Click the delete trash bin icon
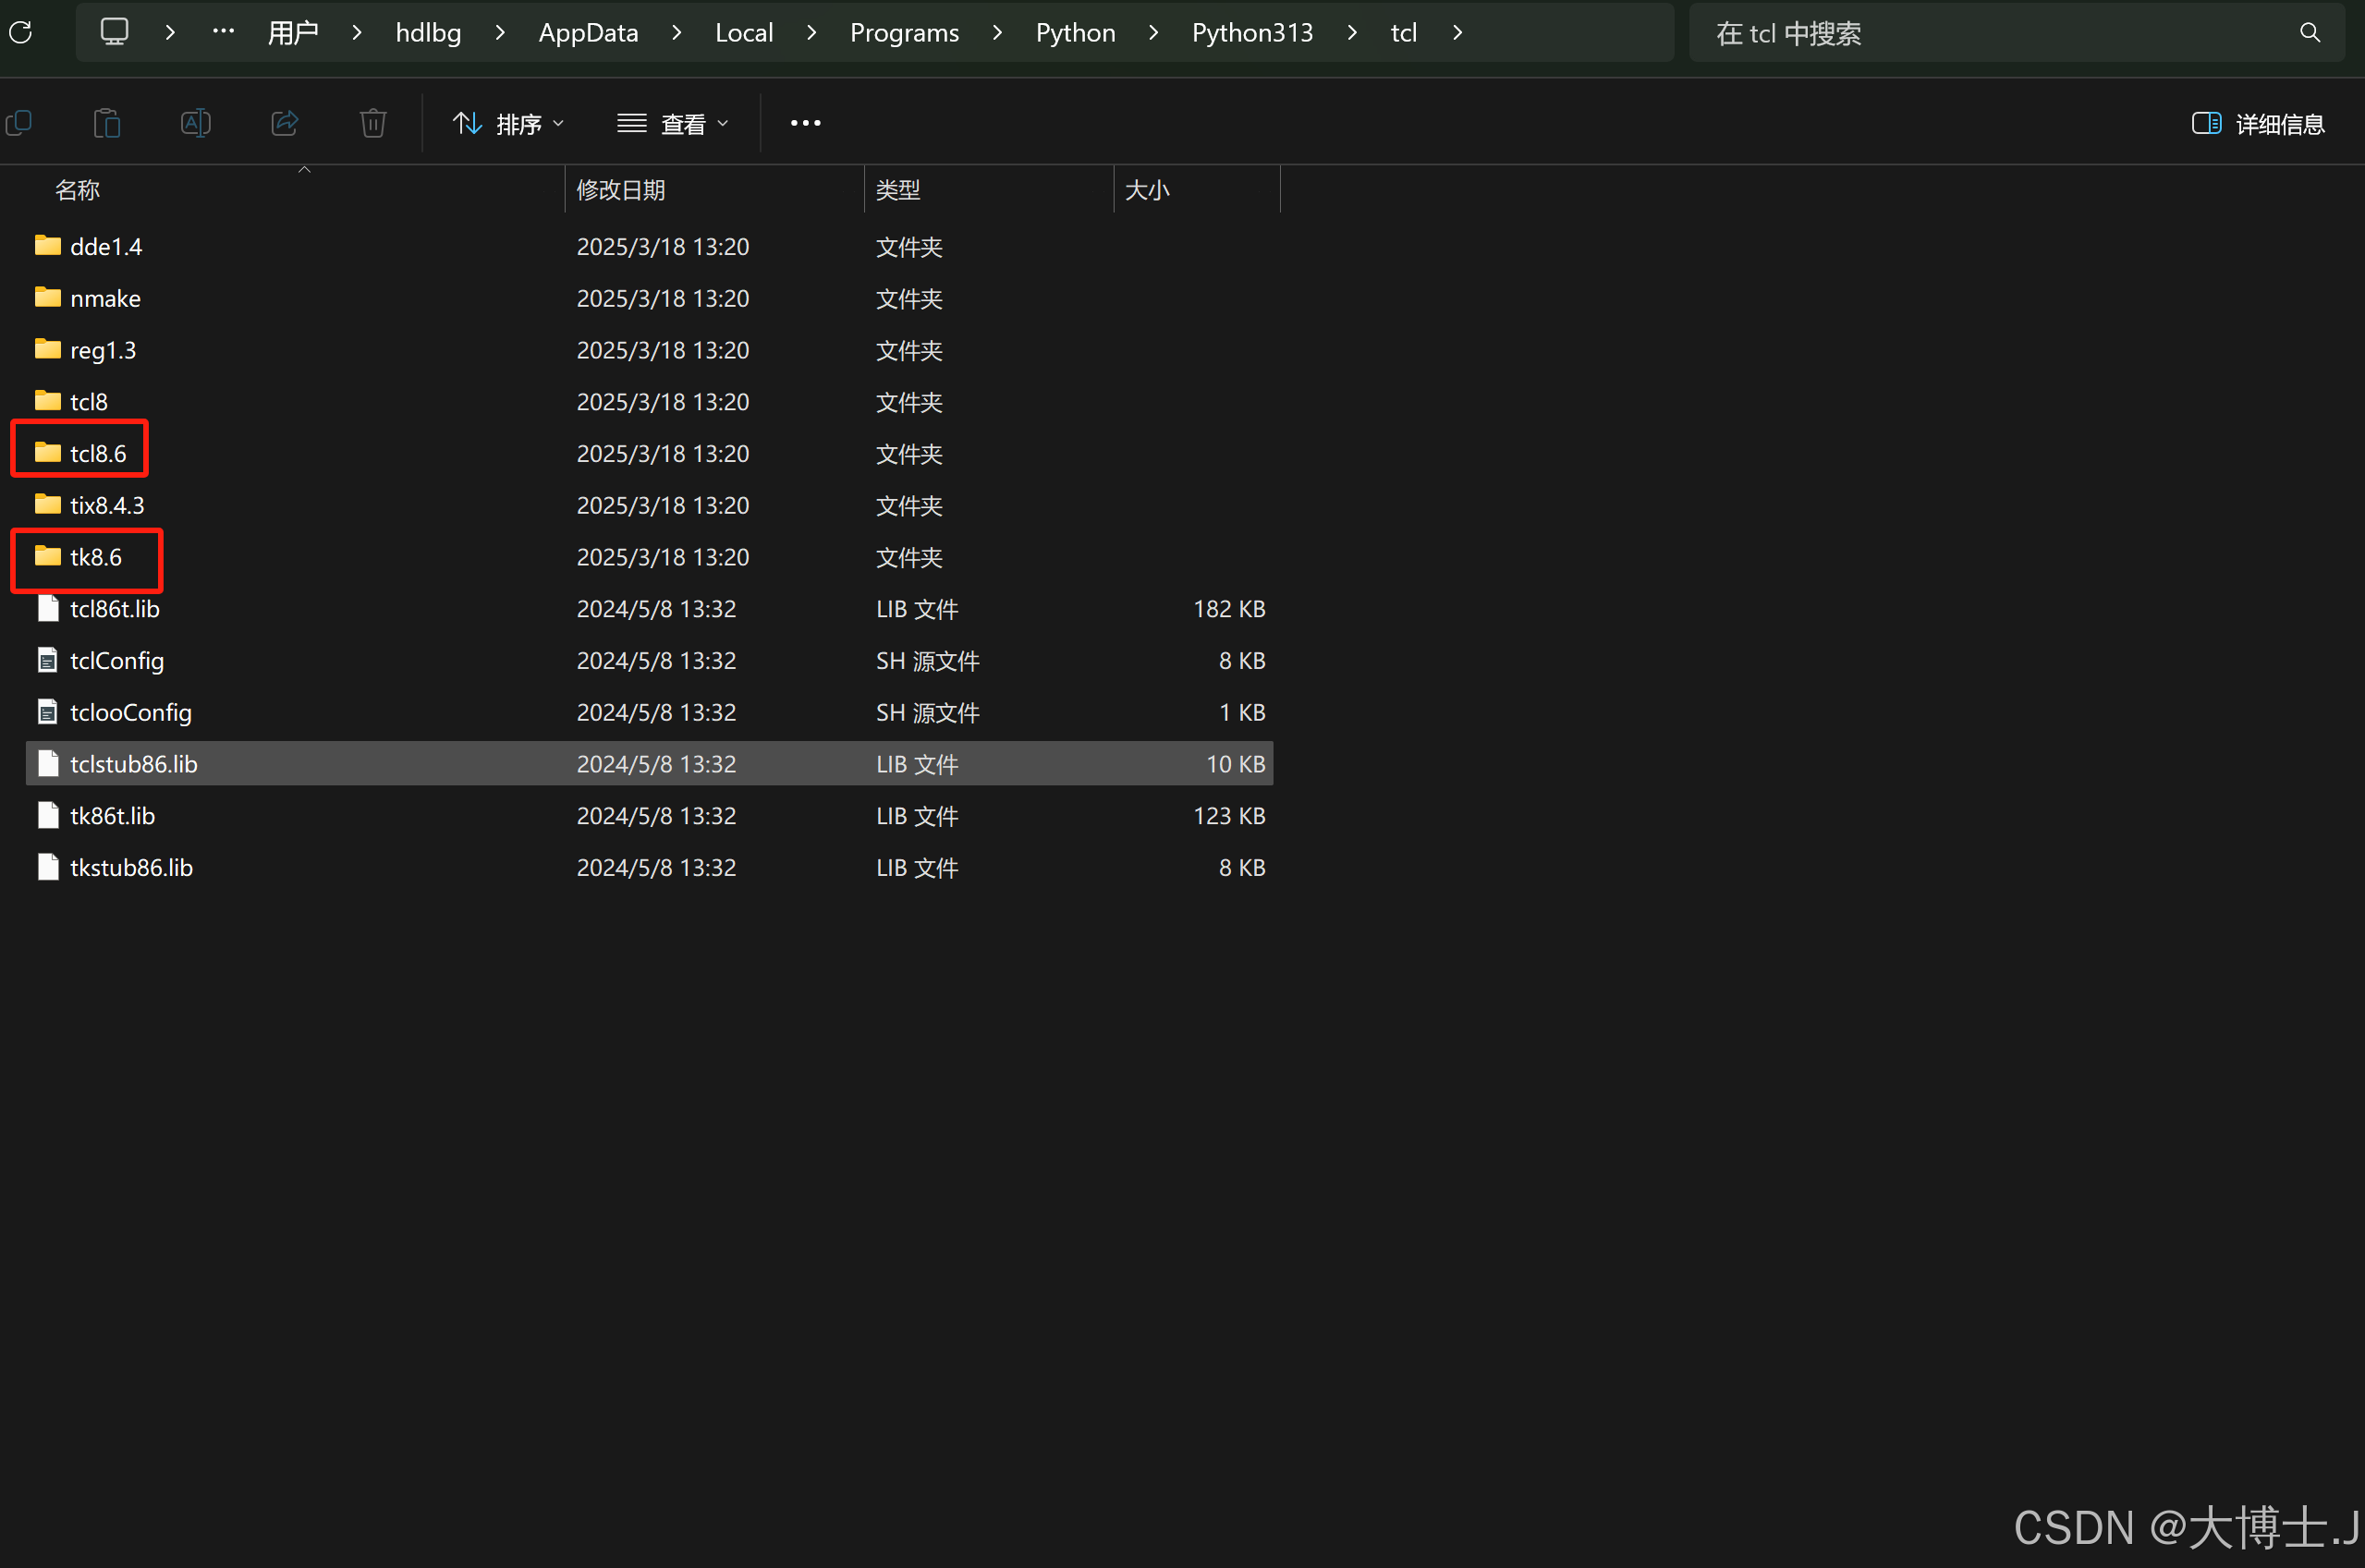Image resolution: width=2365 pixels, height=1568 pixels. pos(373,123)
